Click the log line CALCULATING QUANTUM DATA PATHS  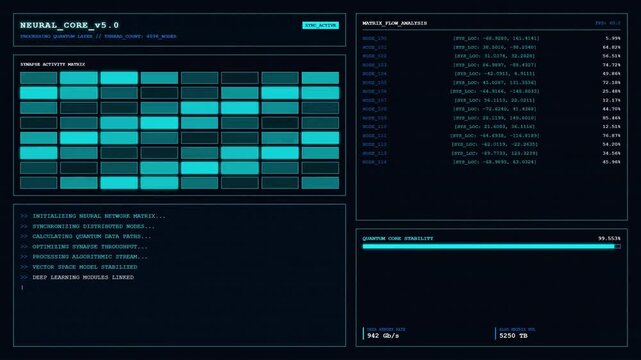(86, 237)
